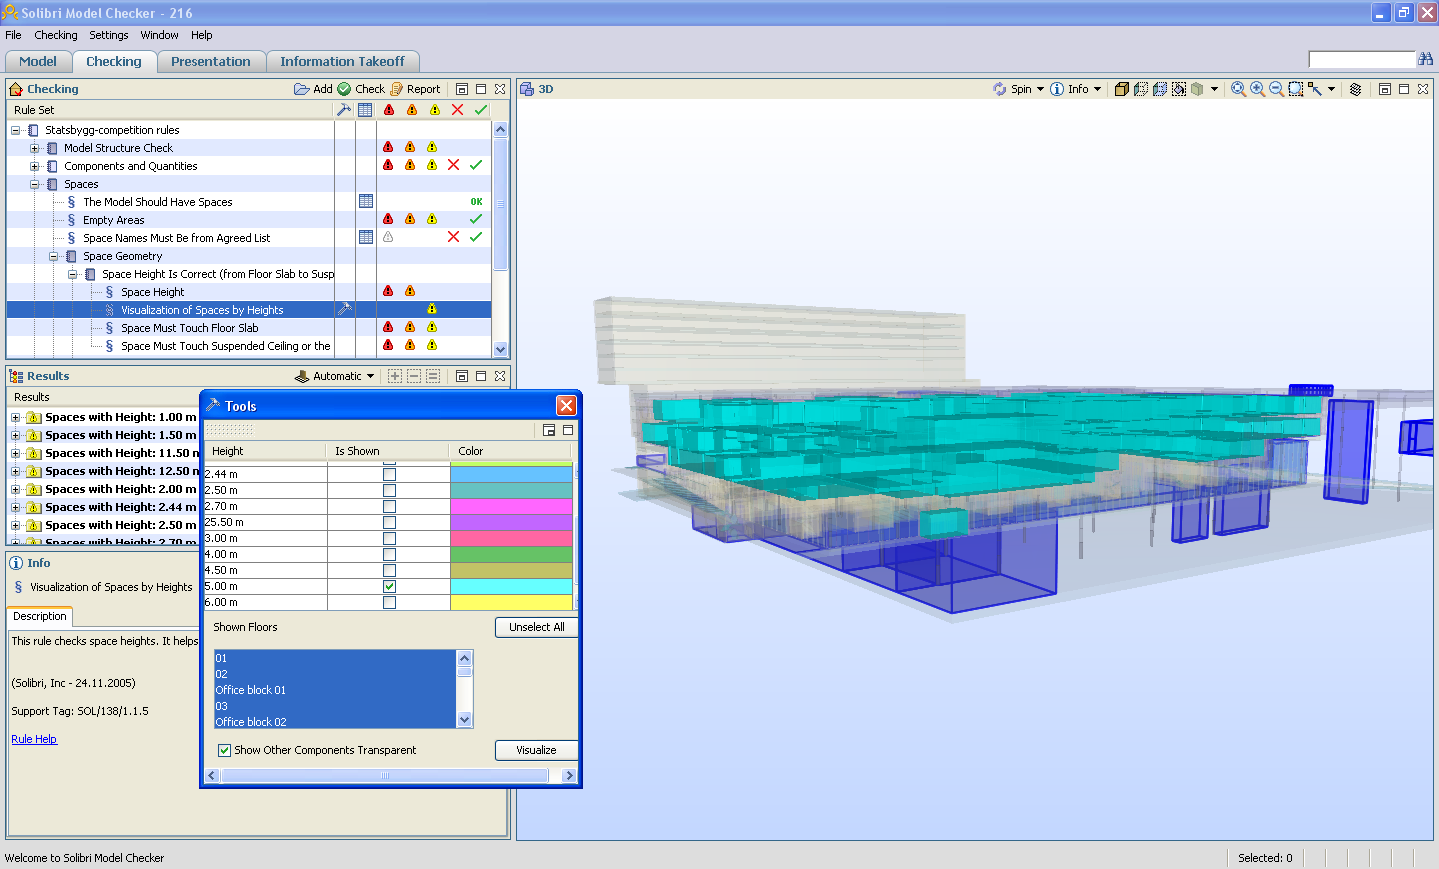Click the yellow low severity header icon
The width and height of the screenshot is (1439, 869).
tap(435, 110)
